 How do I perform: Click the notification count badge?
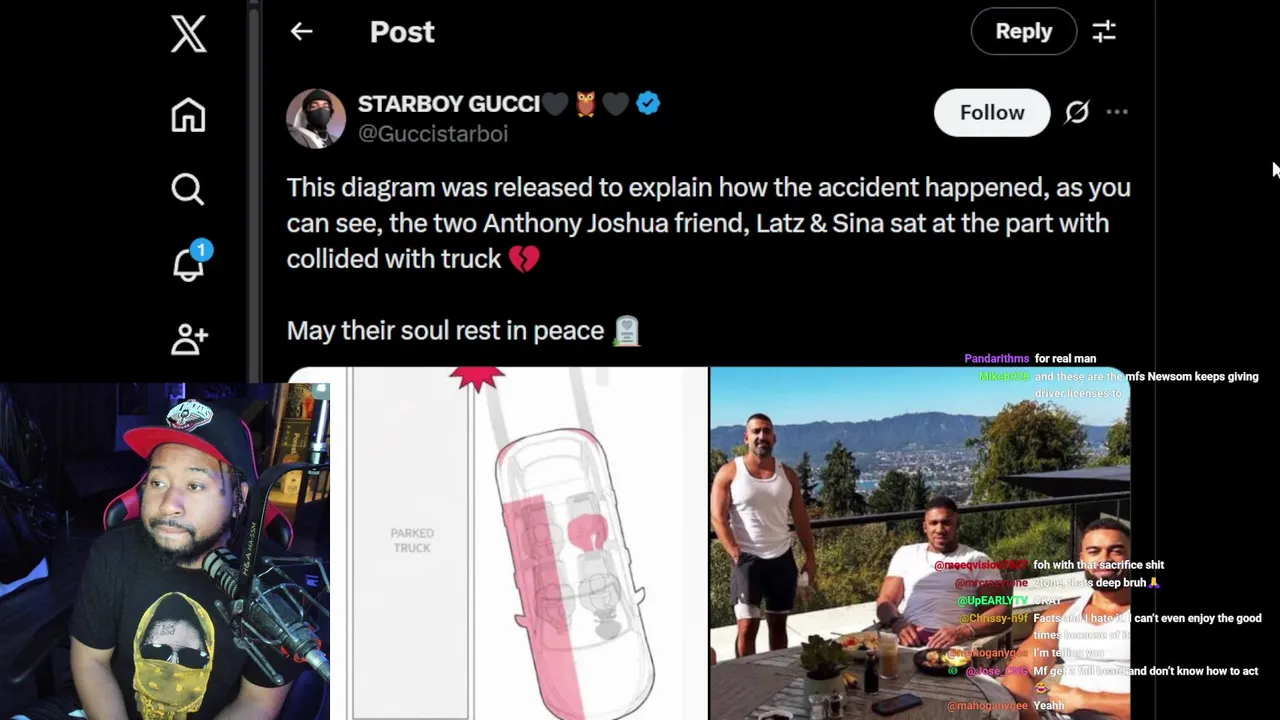201,250
